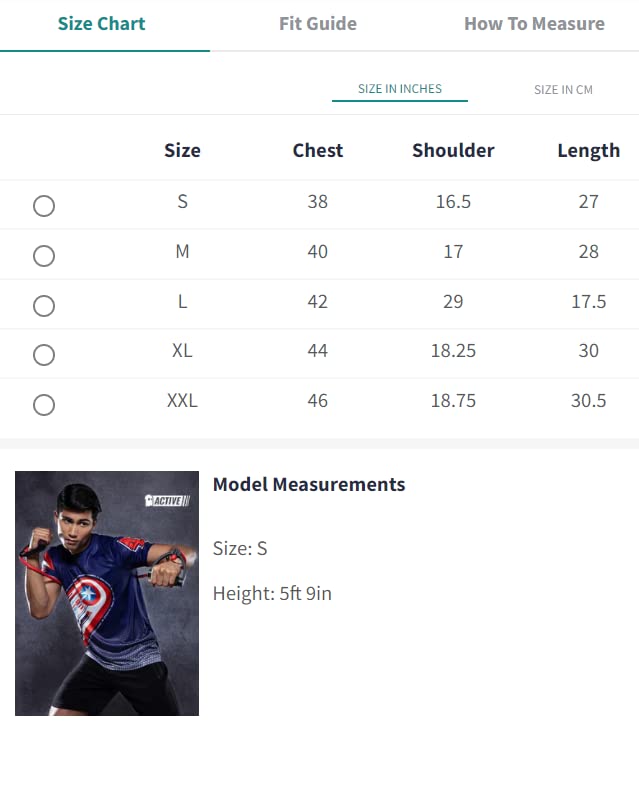The height and width of the screenshot is (786, 639).
Task: Click the Length column header
Action: pyautogui.click(x=588, y=151)
